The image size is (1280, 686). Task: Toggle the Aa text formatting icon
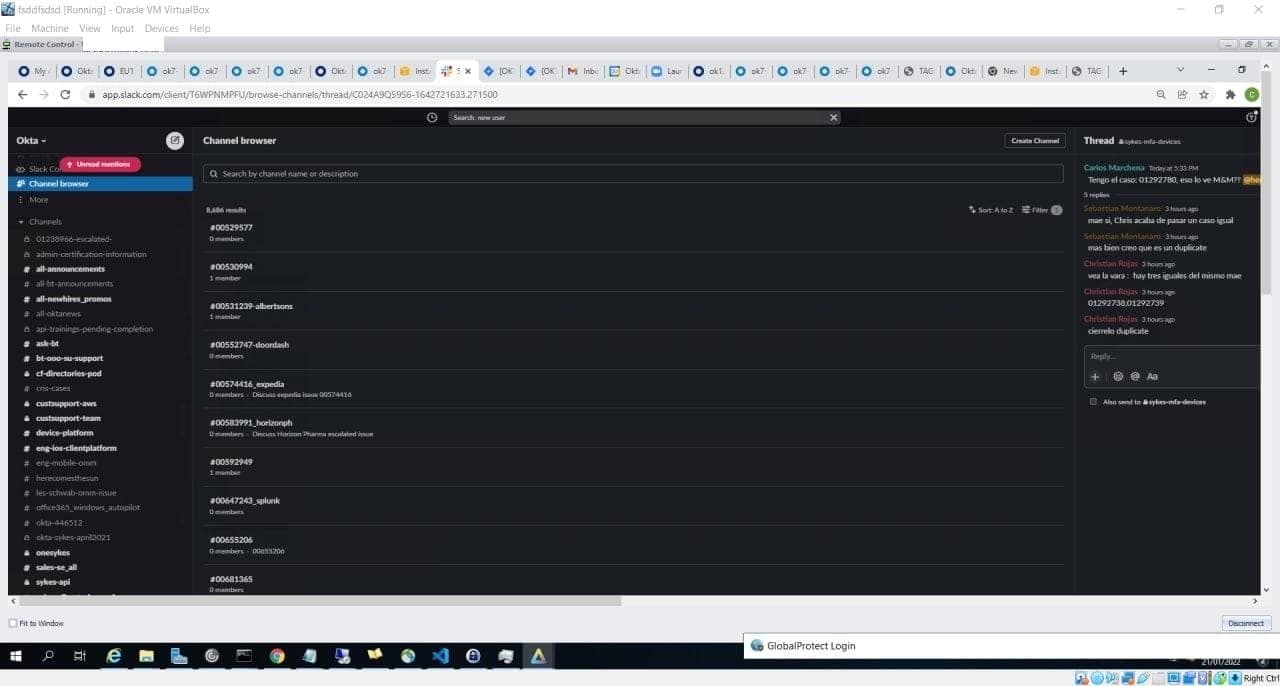click(1152, 377)
